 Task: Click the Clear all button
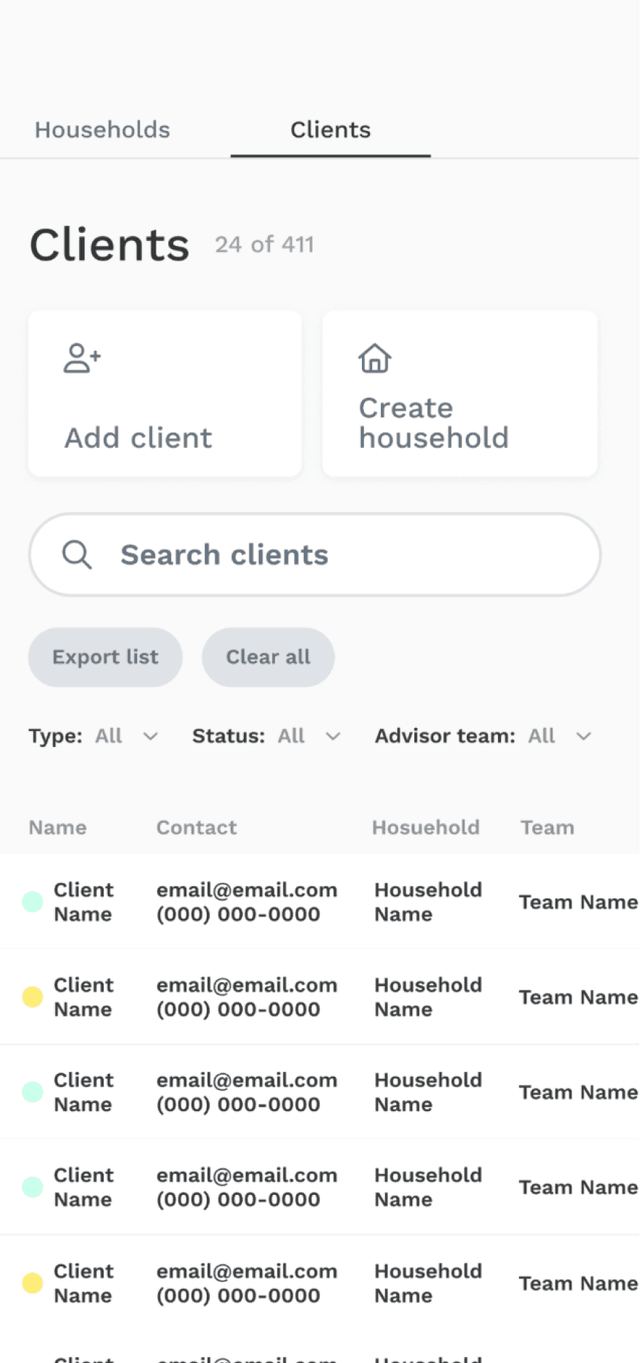268,657
